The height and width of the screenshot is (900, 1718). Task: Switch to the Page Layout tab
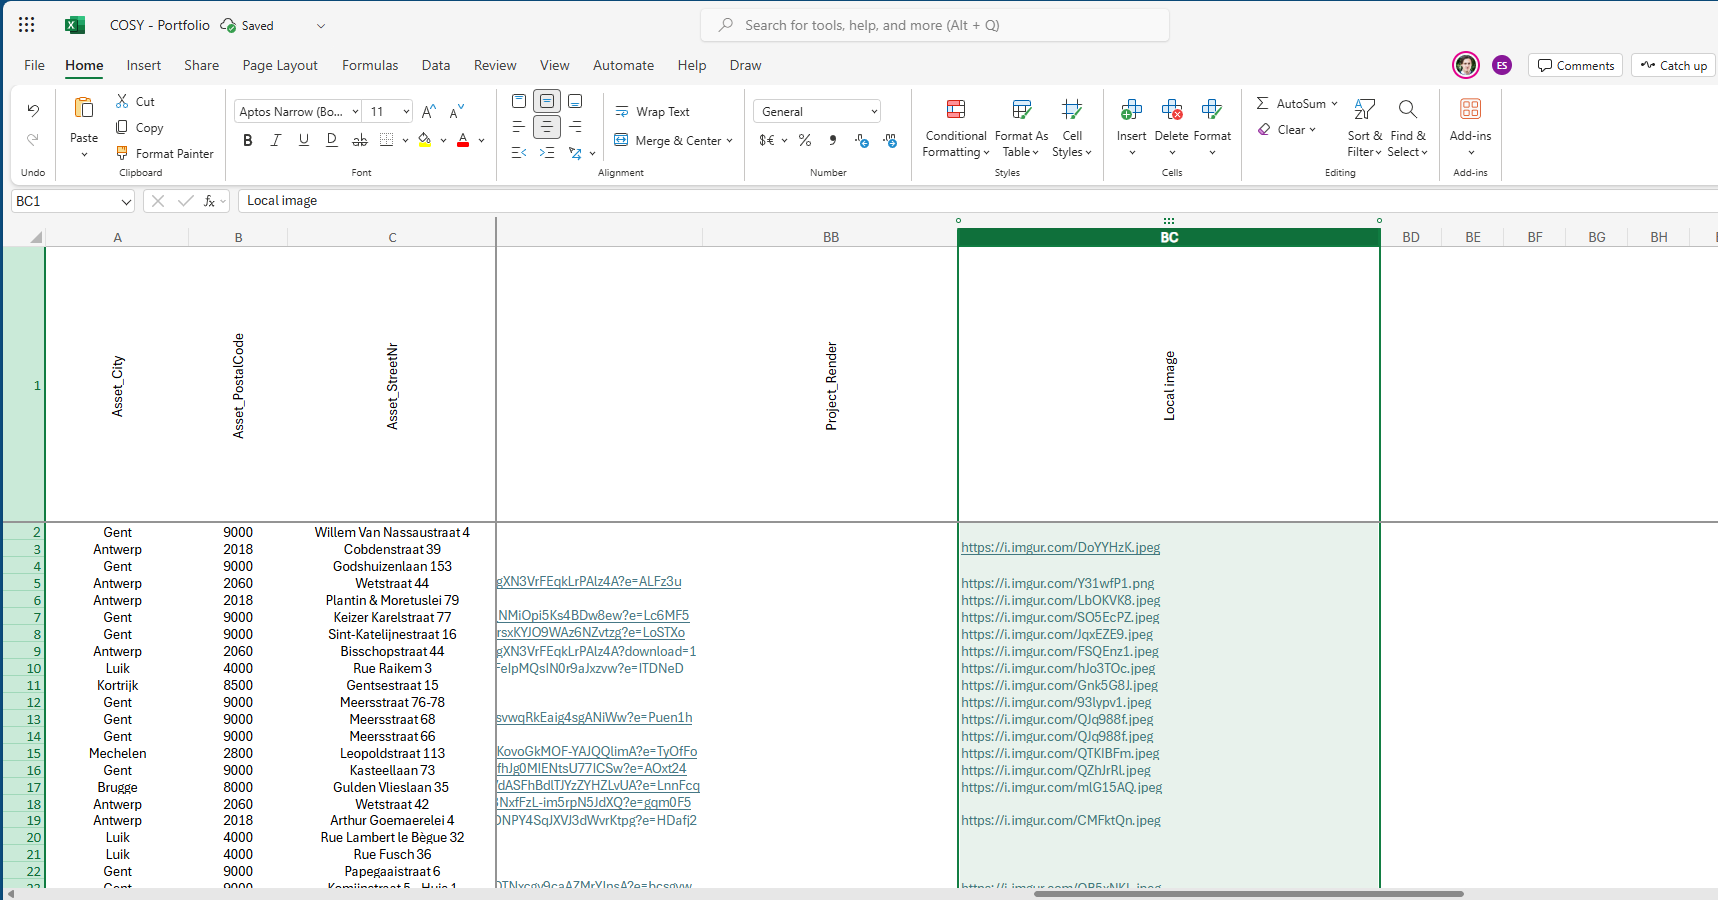pos(280,65)
